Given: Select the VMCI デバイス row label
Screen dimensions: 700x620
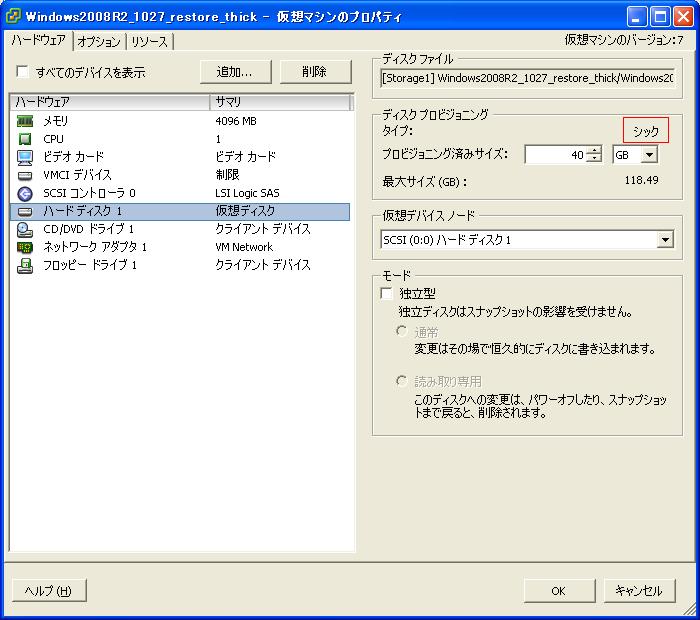Looking at the screenshot, I should (x=77, y=175).
